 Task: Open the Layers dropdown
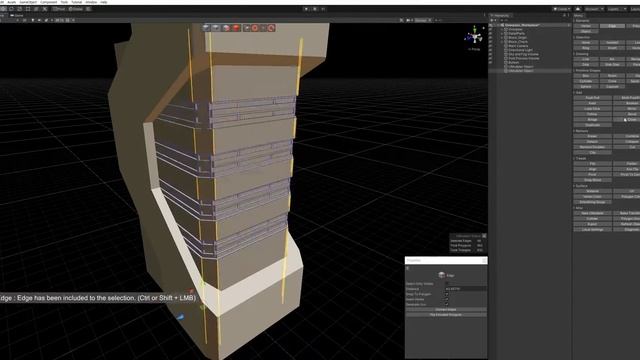pyautogui.click(x=617, y=9)
